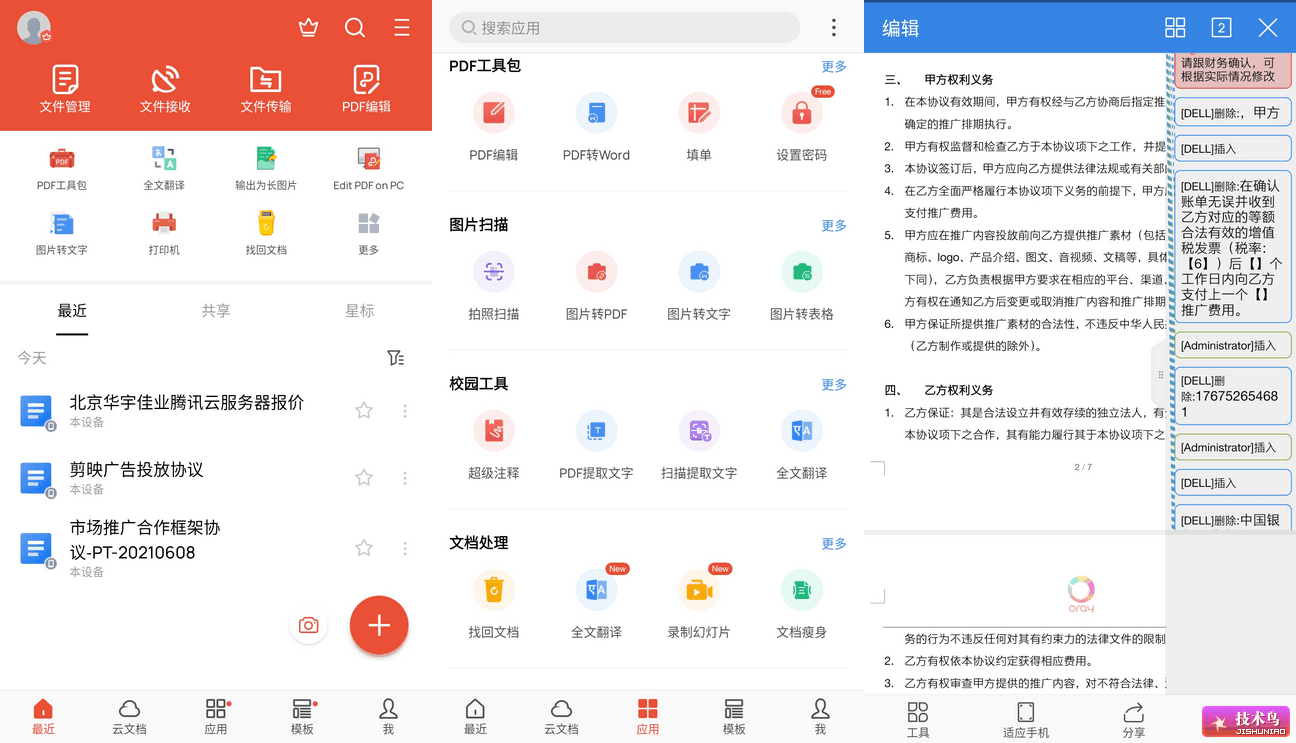Open PDF提取文字 tool
This screenshot has height=743, width=1296.
pos(596,445)
